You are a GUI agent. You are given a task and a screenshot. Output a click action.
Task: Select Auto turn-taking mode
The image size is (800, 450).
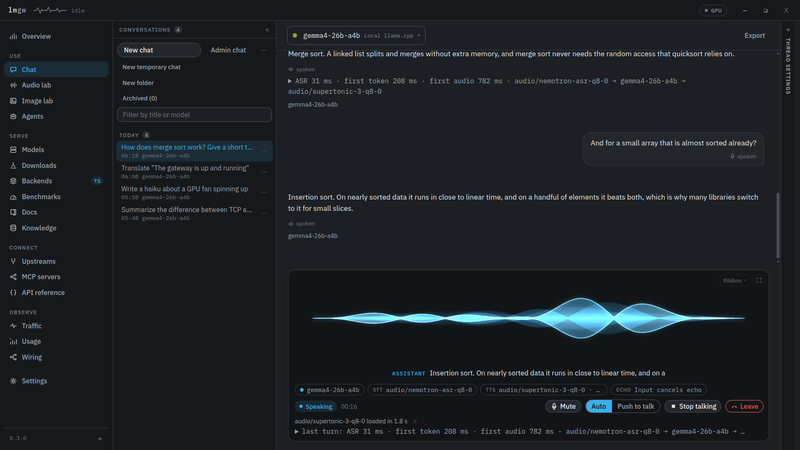[598, 407]
